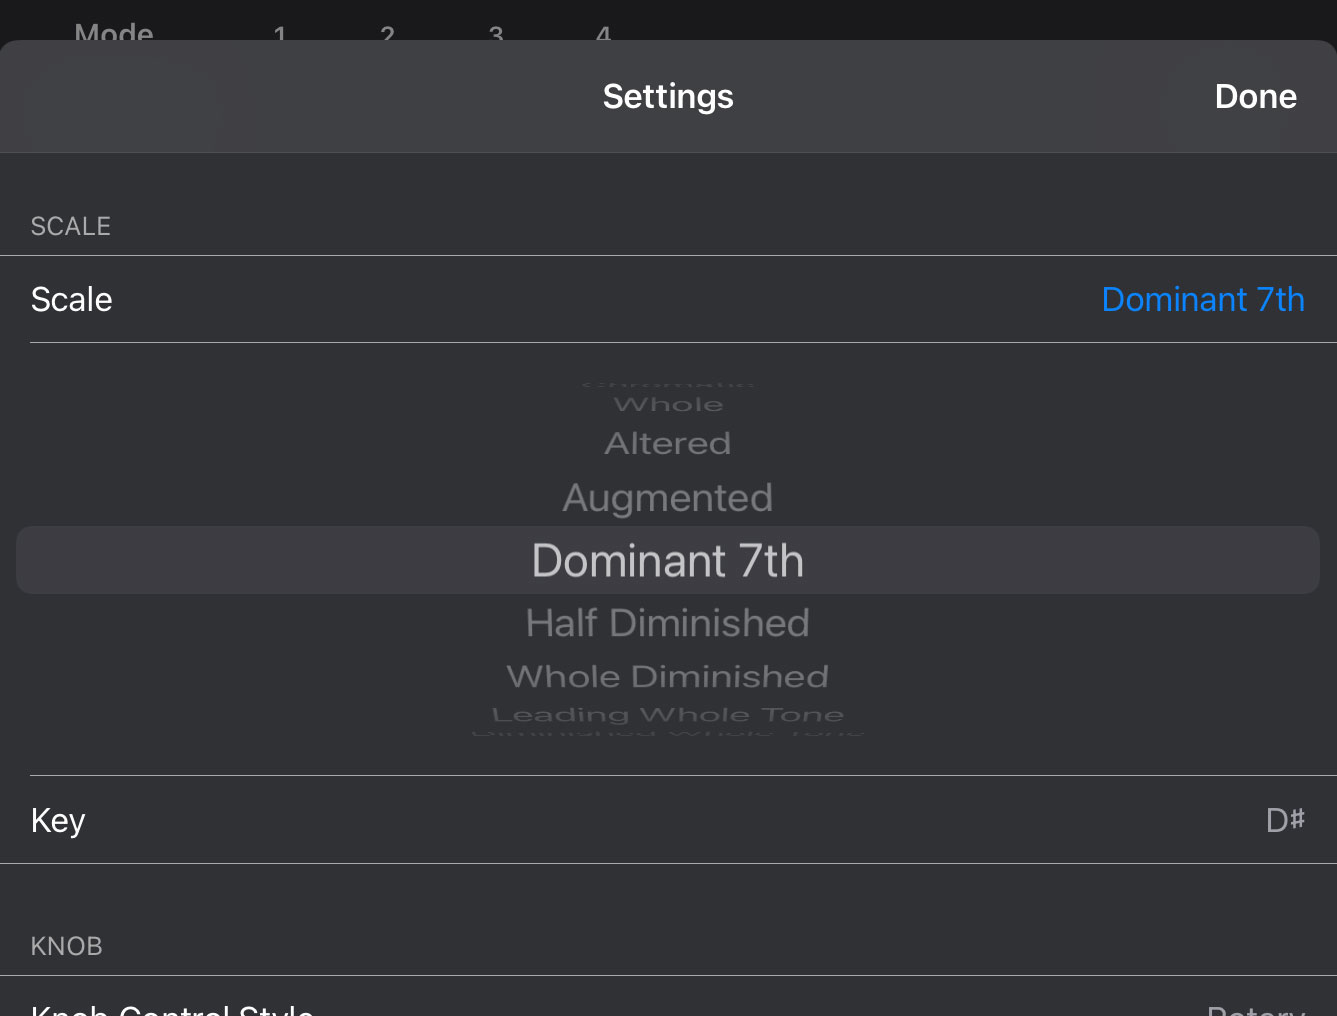
Task: Tap the D# key value
Action: pos(1285,820)
